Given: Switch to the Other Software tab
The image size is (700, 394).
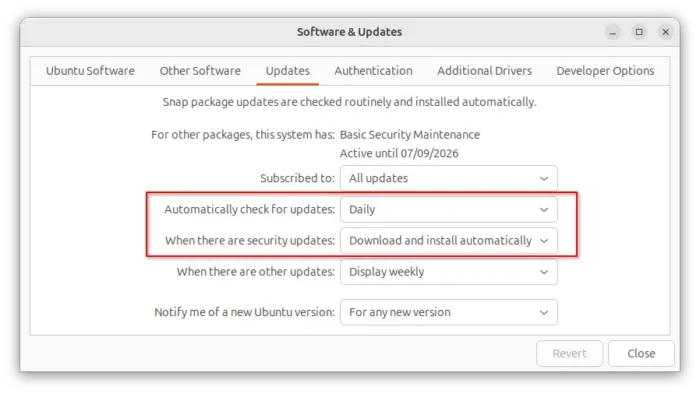Looking at the screenshot, I should [200, 71].
